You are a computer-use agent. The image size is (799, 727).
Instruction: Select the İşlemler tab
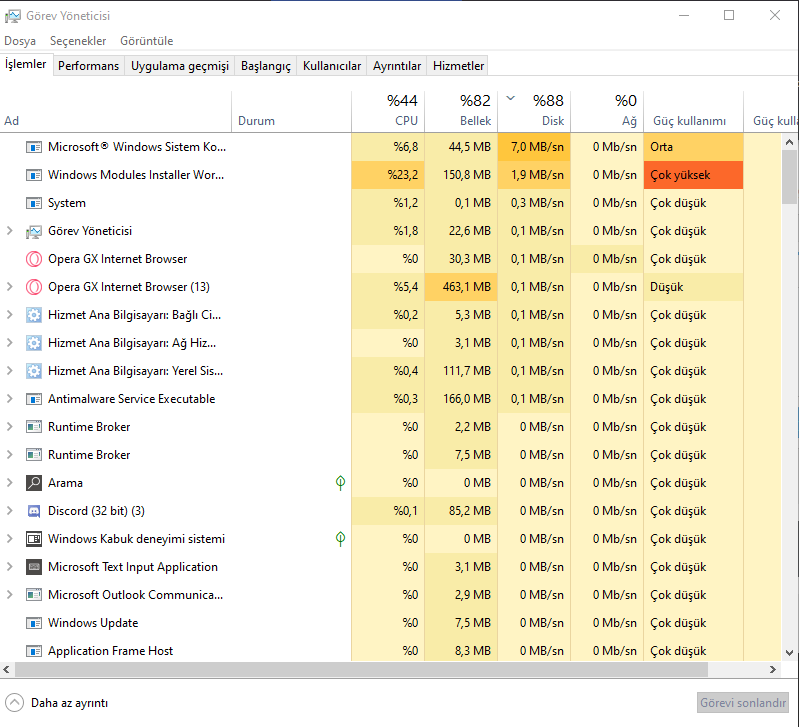click(x=26, y=64)
